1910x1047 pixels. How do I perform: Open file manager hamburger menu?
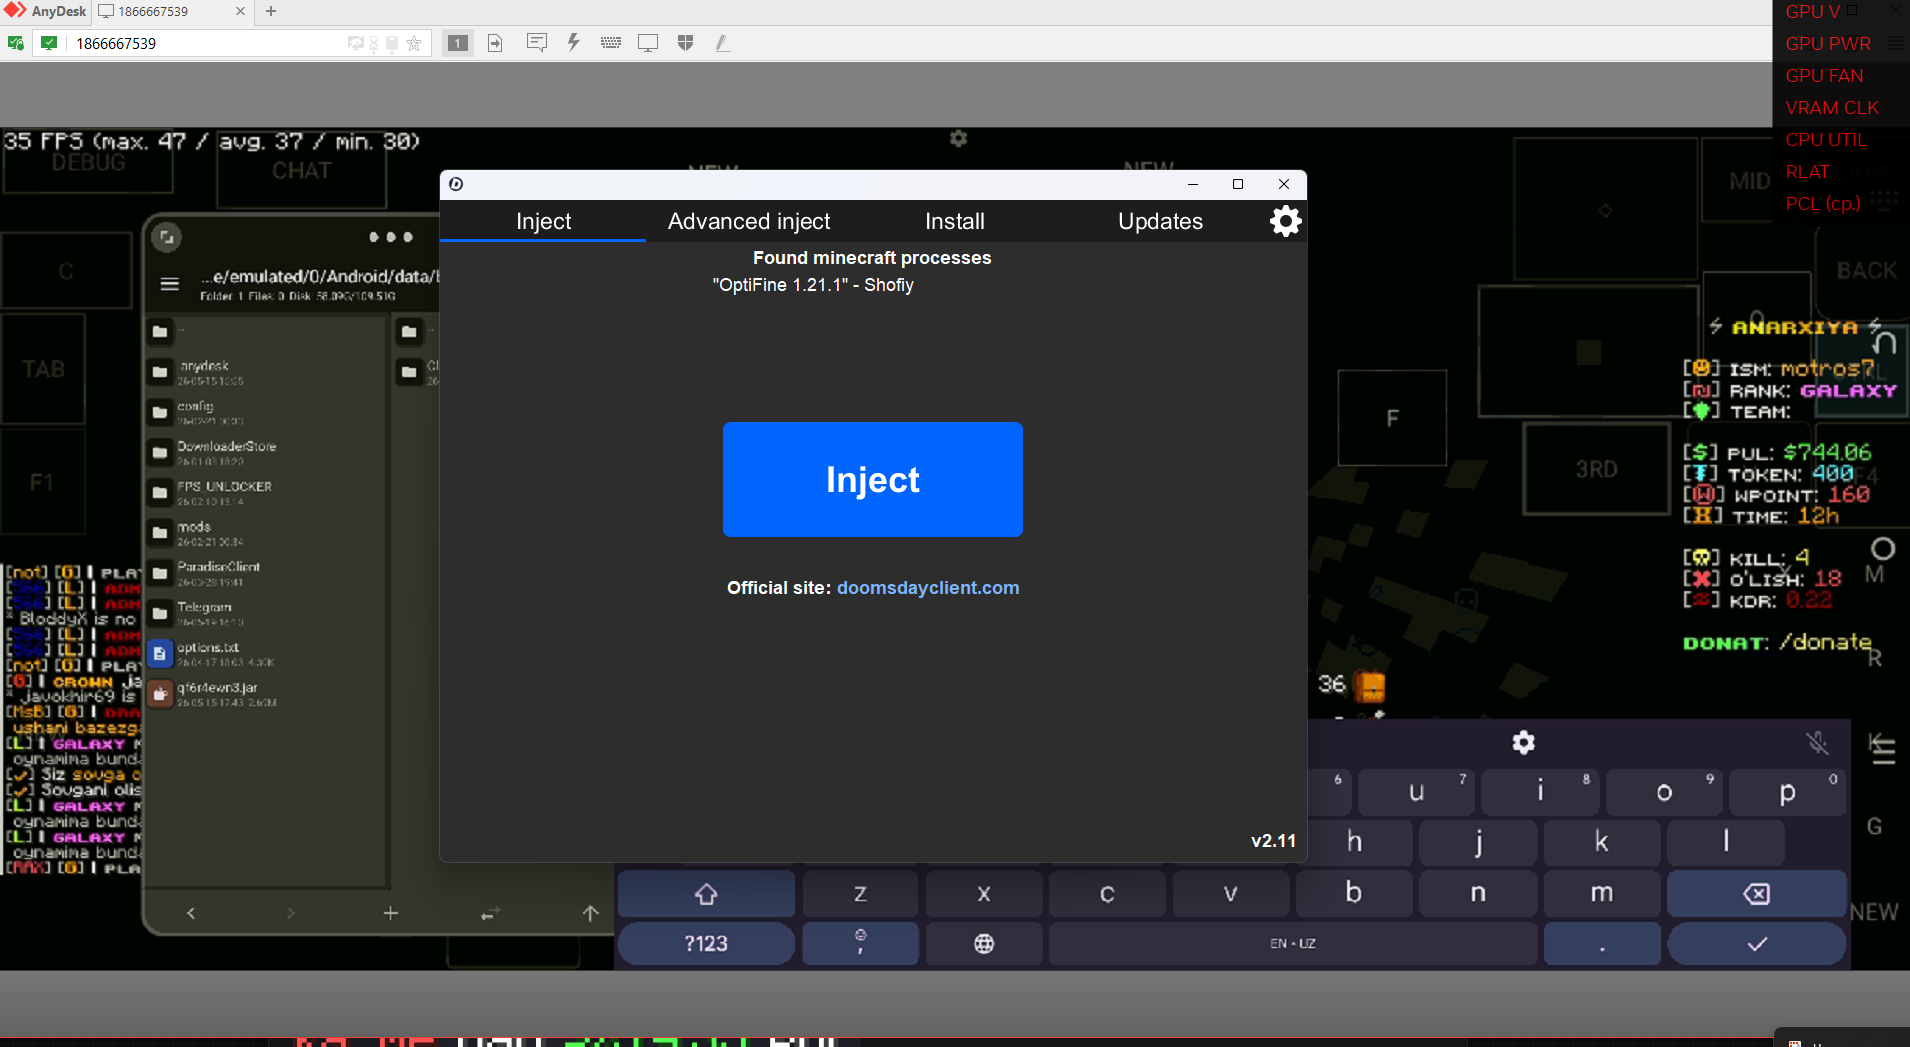[170, 284]
